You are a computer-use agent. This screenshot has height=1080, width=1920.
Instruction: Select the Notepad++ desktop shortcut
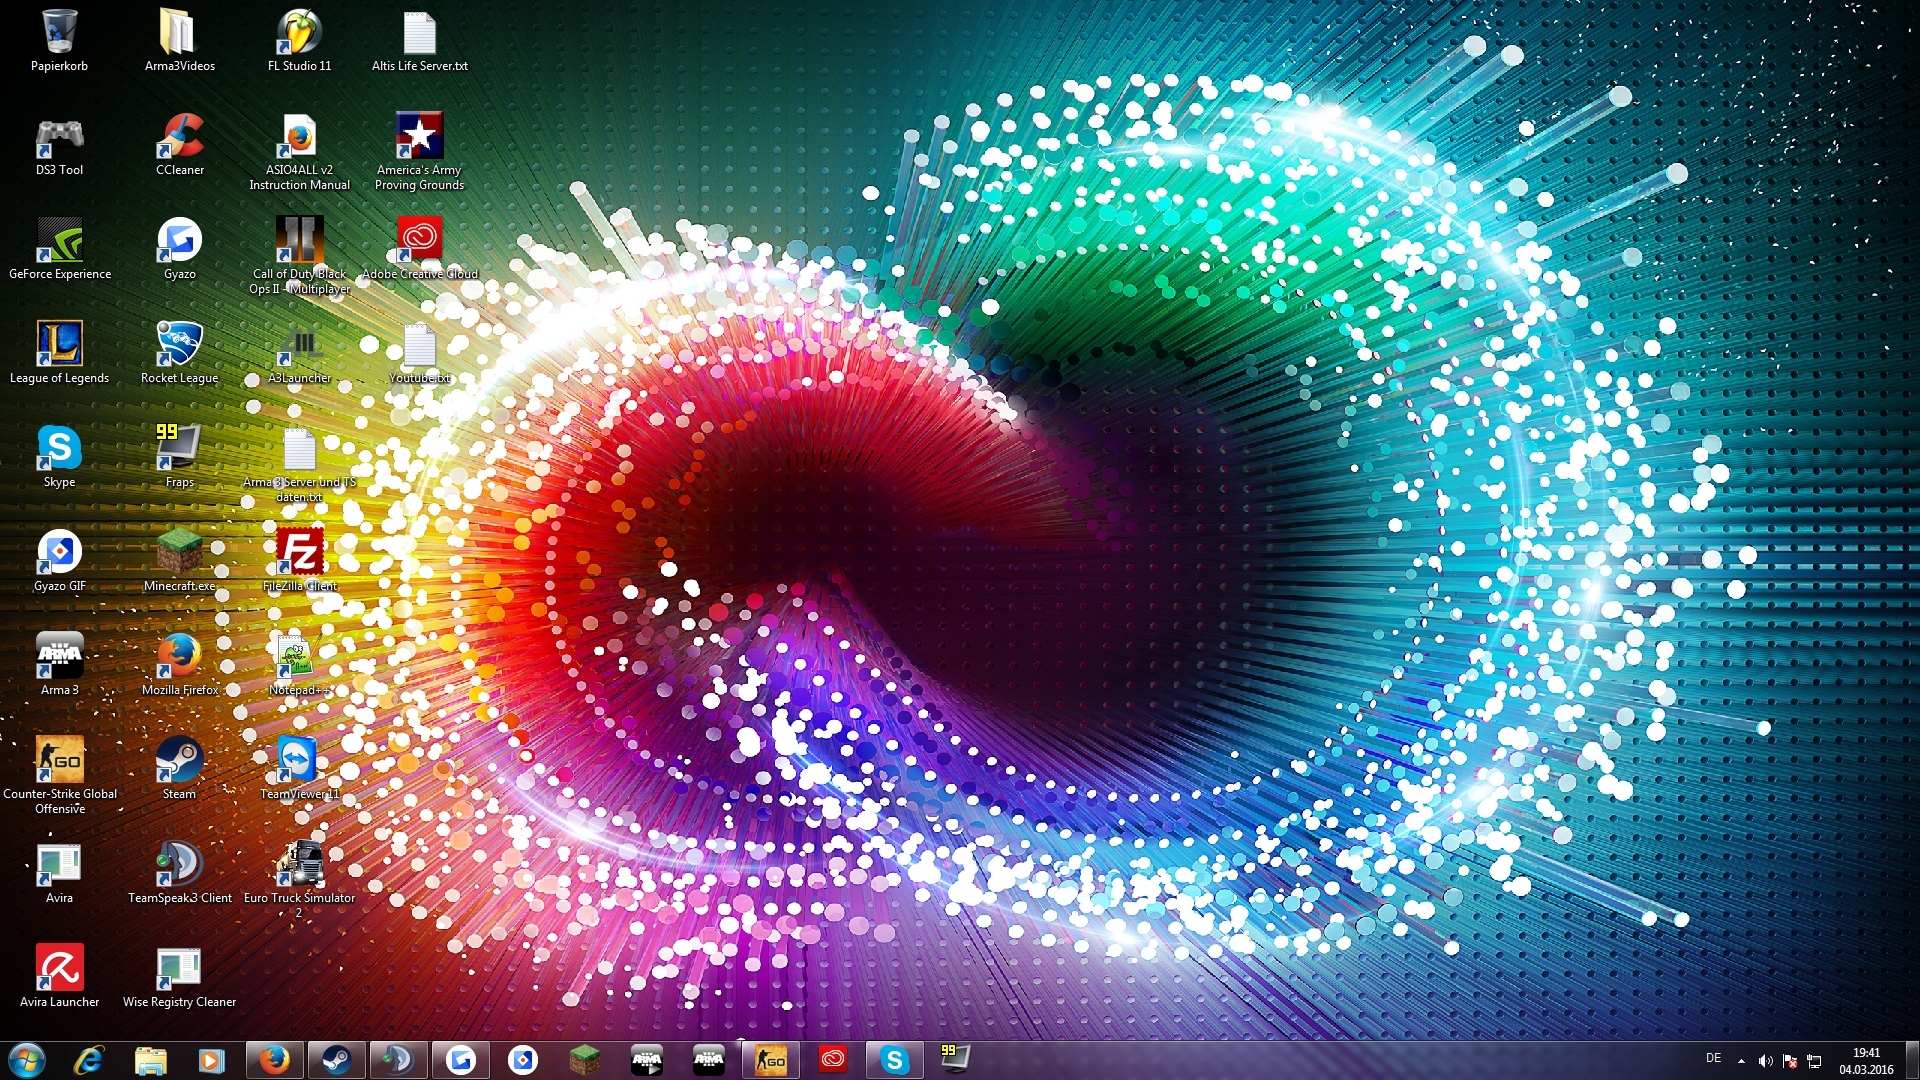click(295, 657)
